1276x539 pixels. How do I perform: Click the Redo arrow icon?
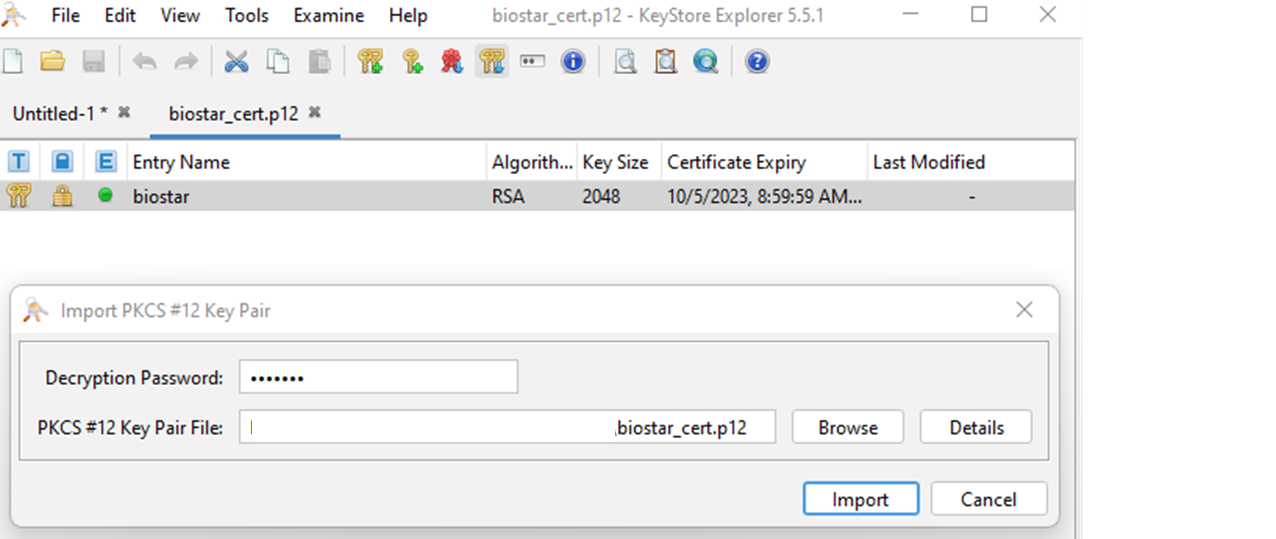coord(186,62)
